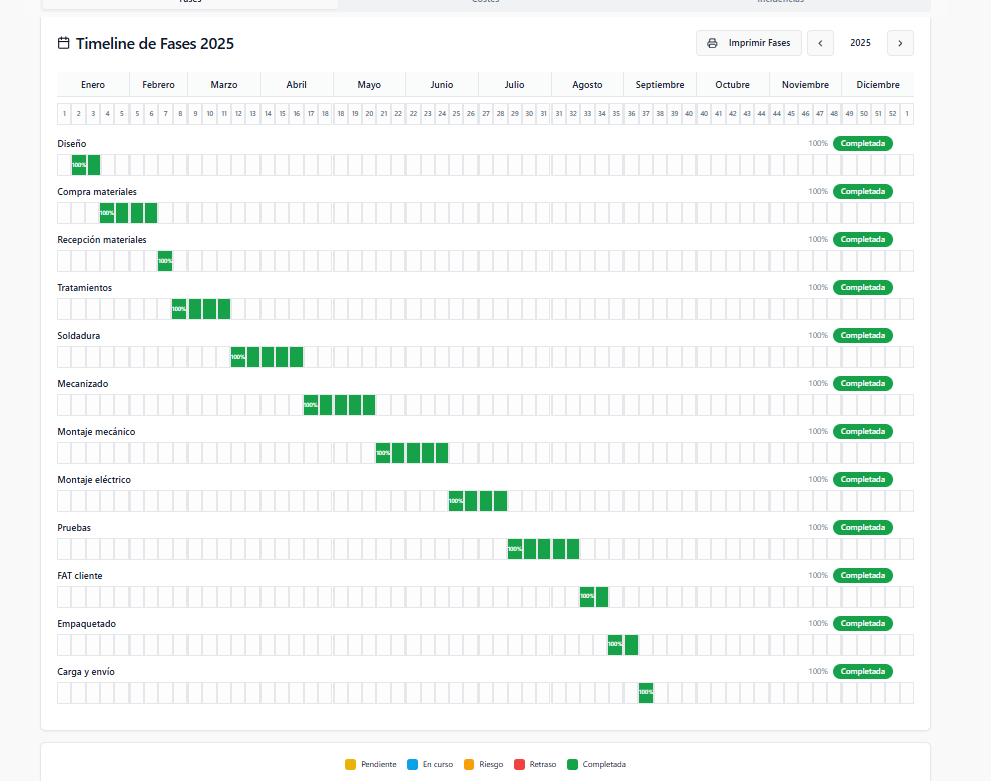Click the calendar icon beside Timeline title
This screenshot has width=991, height=781.
pyautogui.click(x=64, y=43)
